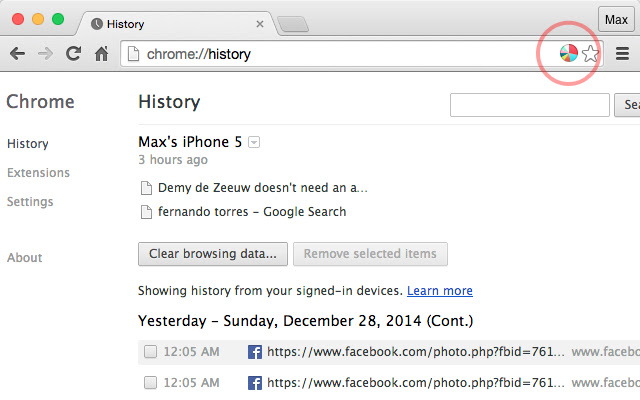Open Settings from left sidebar

pyautogui.click(x=30, y=202)
